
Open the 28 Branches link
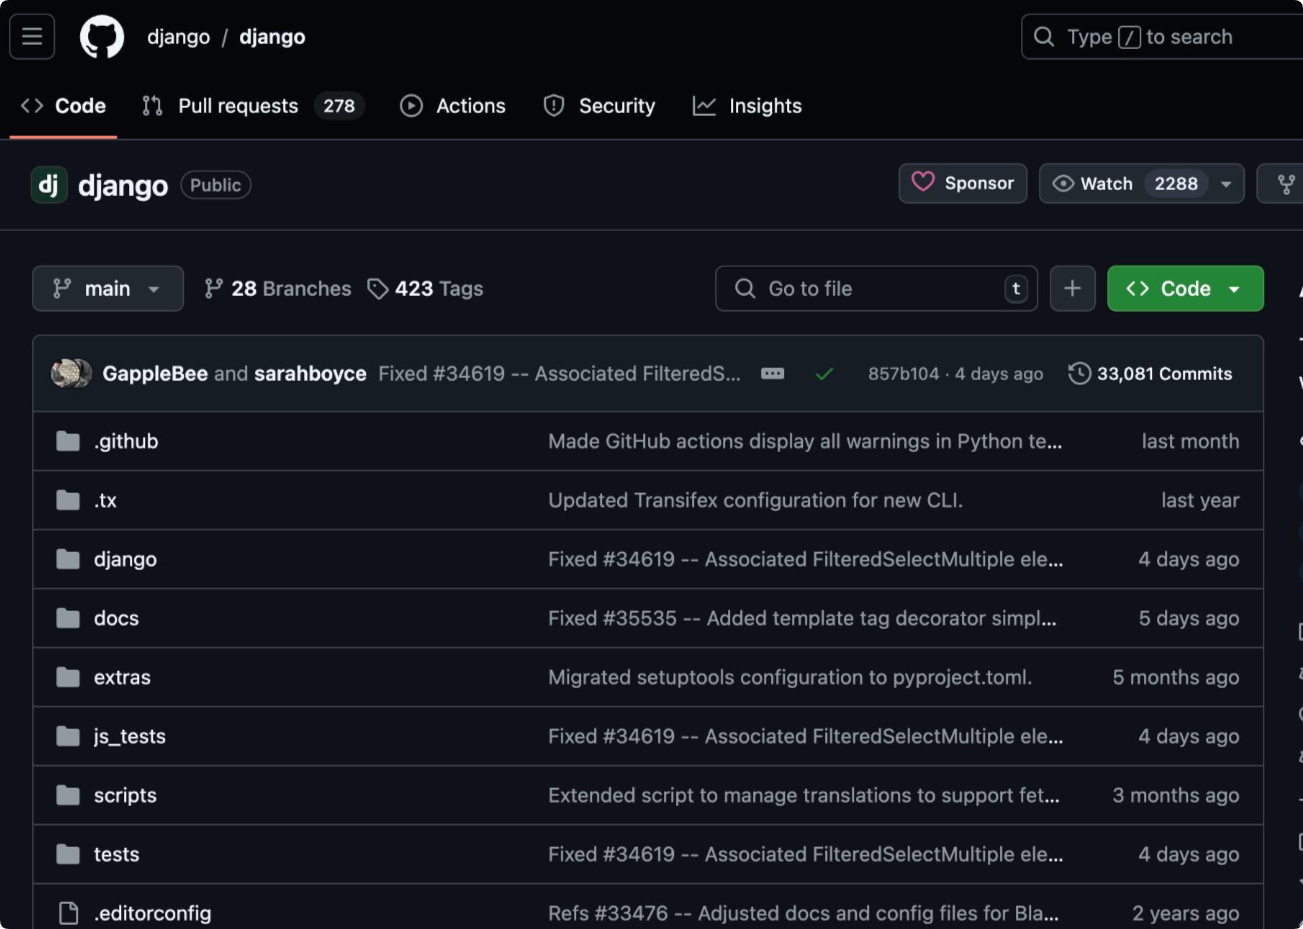(278, 288)
